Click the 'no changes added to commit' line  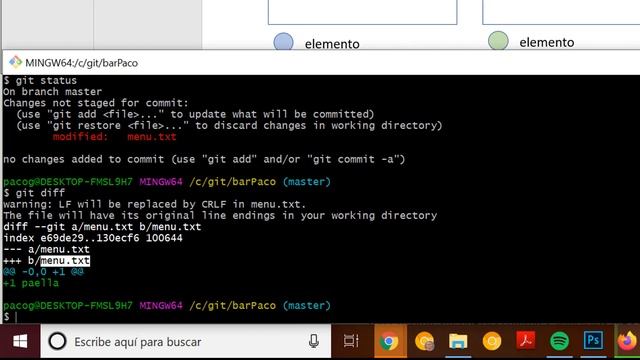[204, 159]
